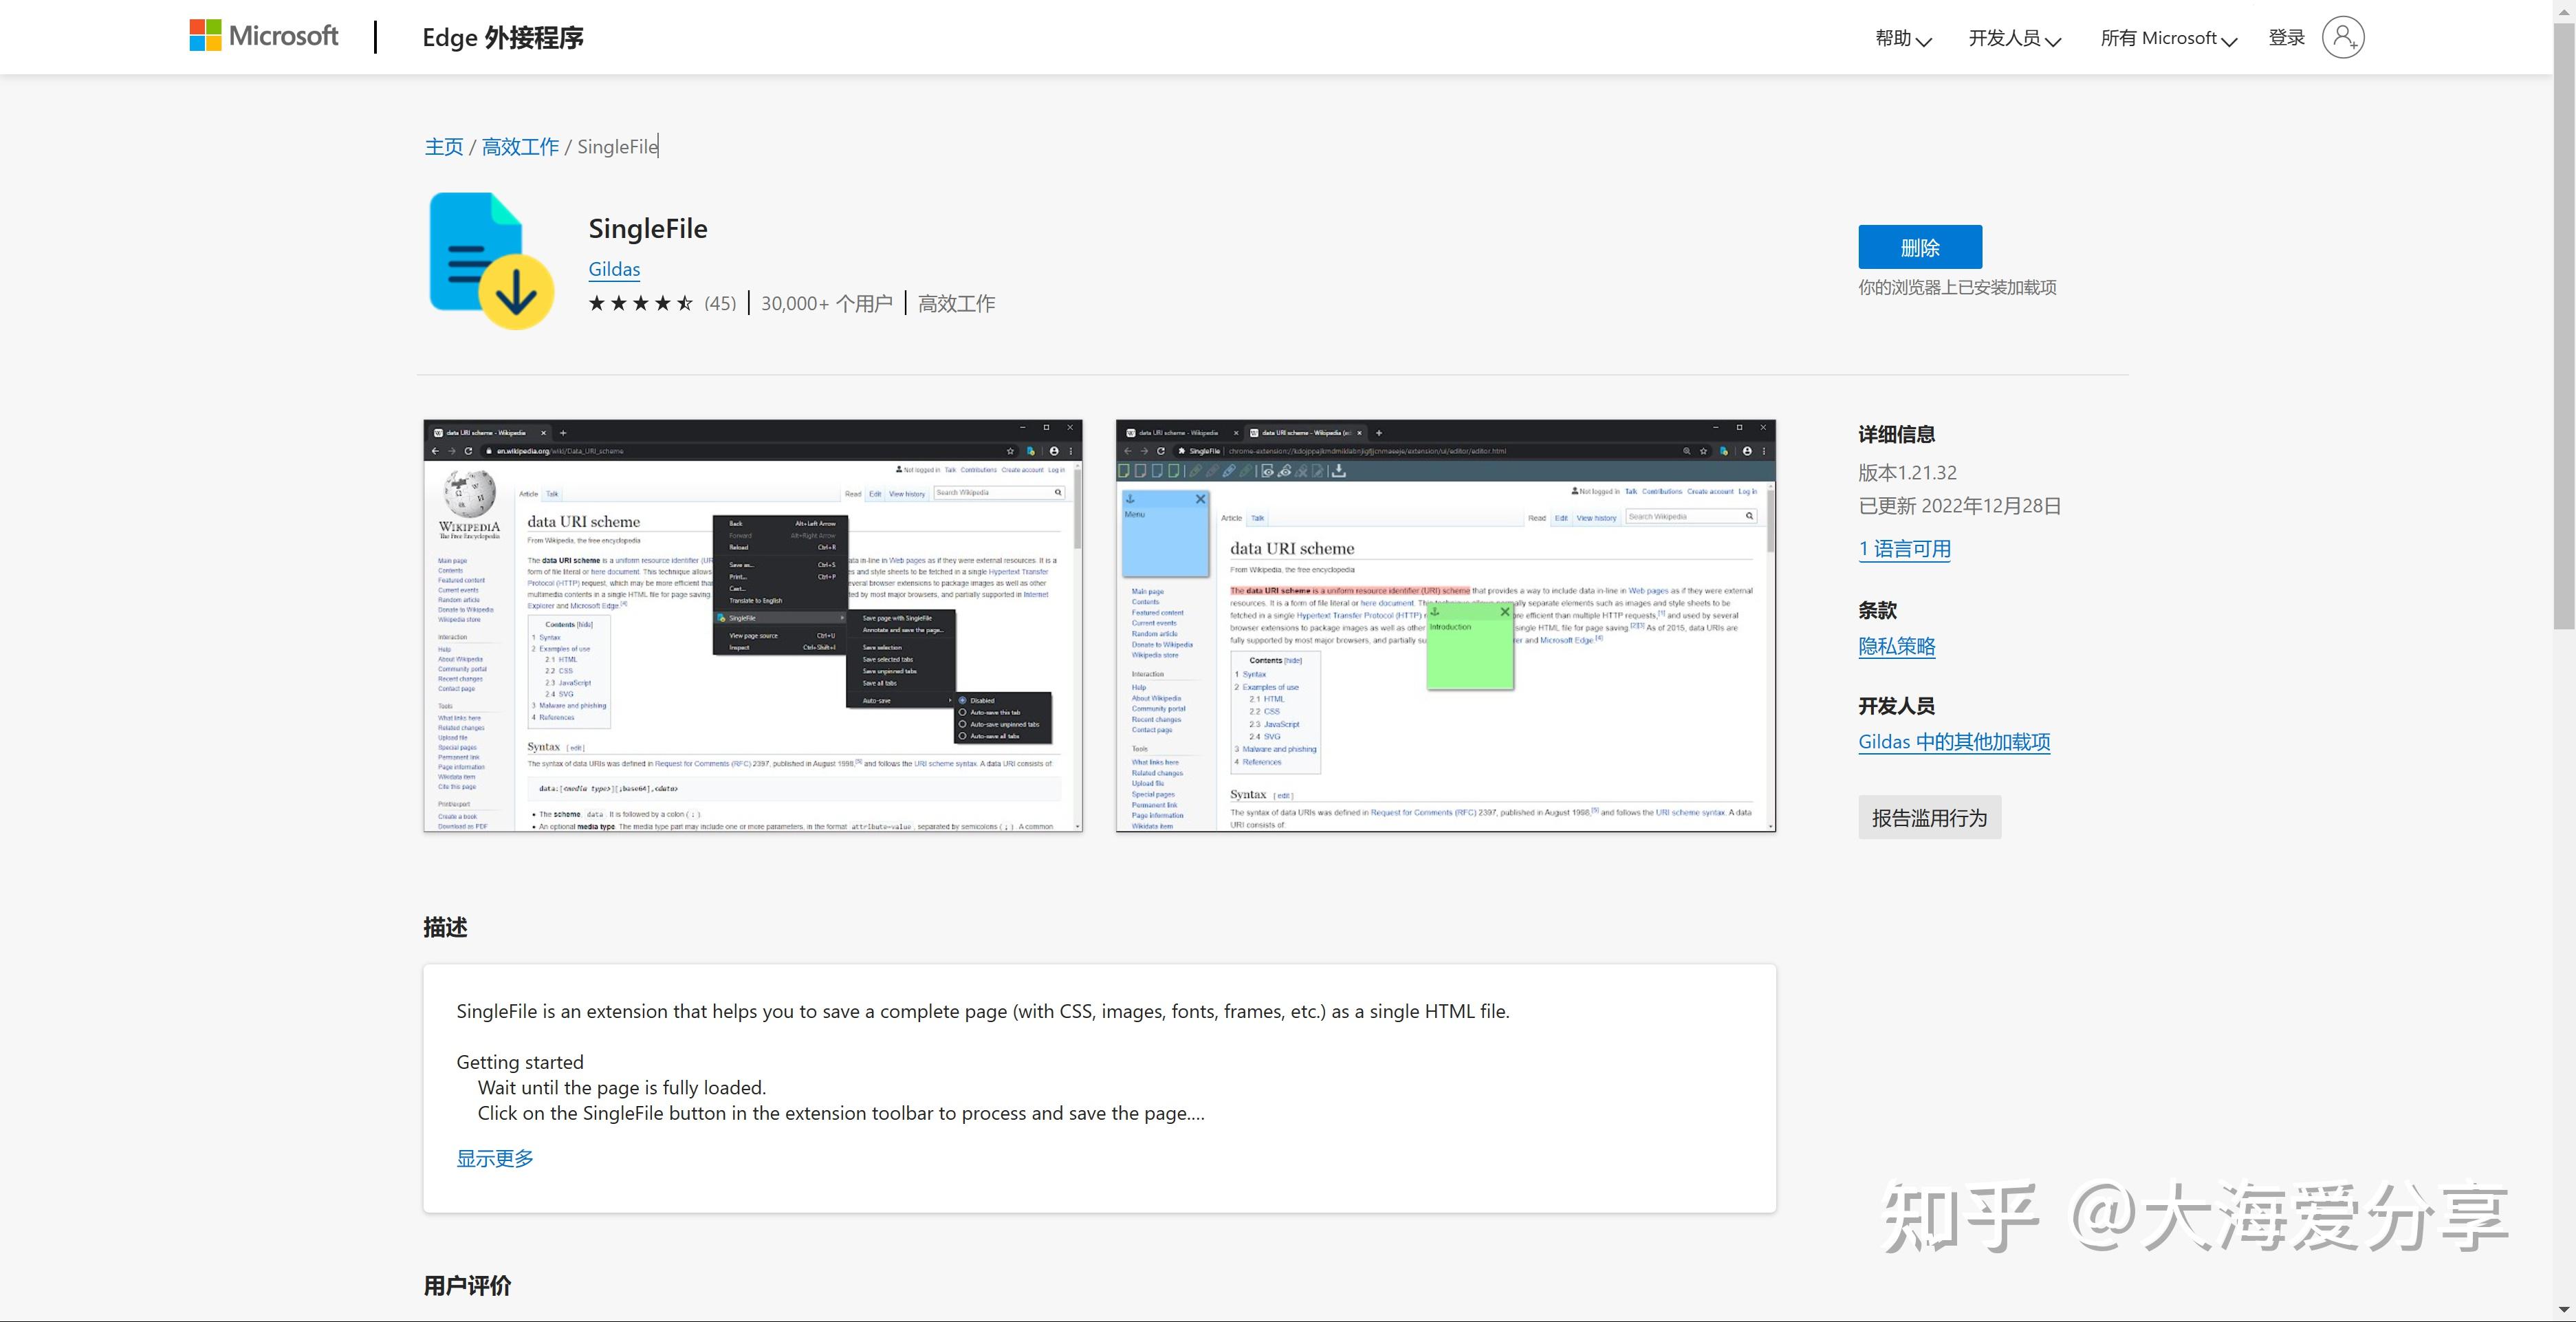Open Gildas 中的其他加载项 link
This screenshot has height=1322, width=2576.
pos(1953,742)
